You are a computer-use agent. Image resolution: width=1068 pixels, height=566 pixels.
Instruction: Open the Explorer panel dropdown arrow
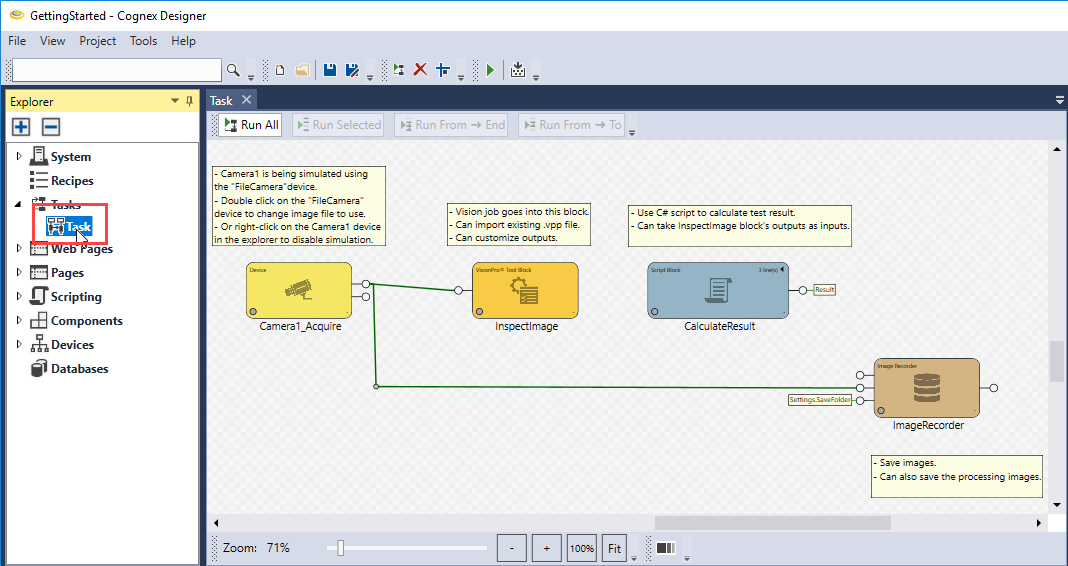[x=175, y=101]
